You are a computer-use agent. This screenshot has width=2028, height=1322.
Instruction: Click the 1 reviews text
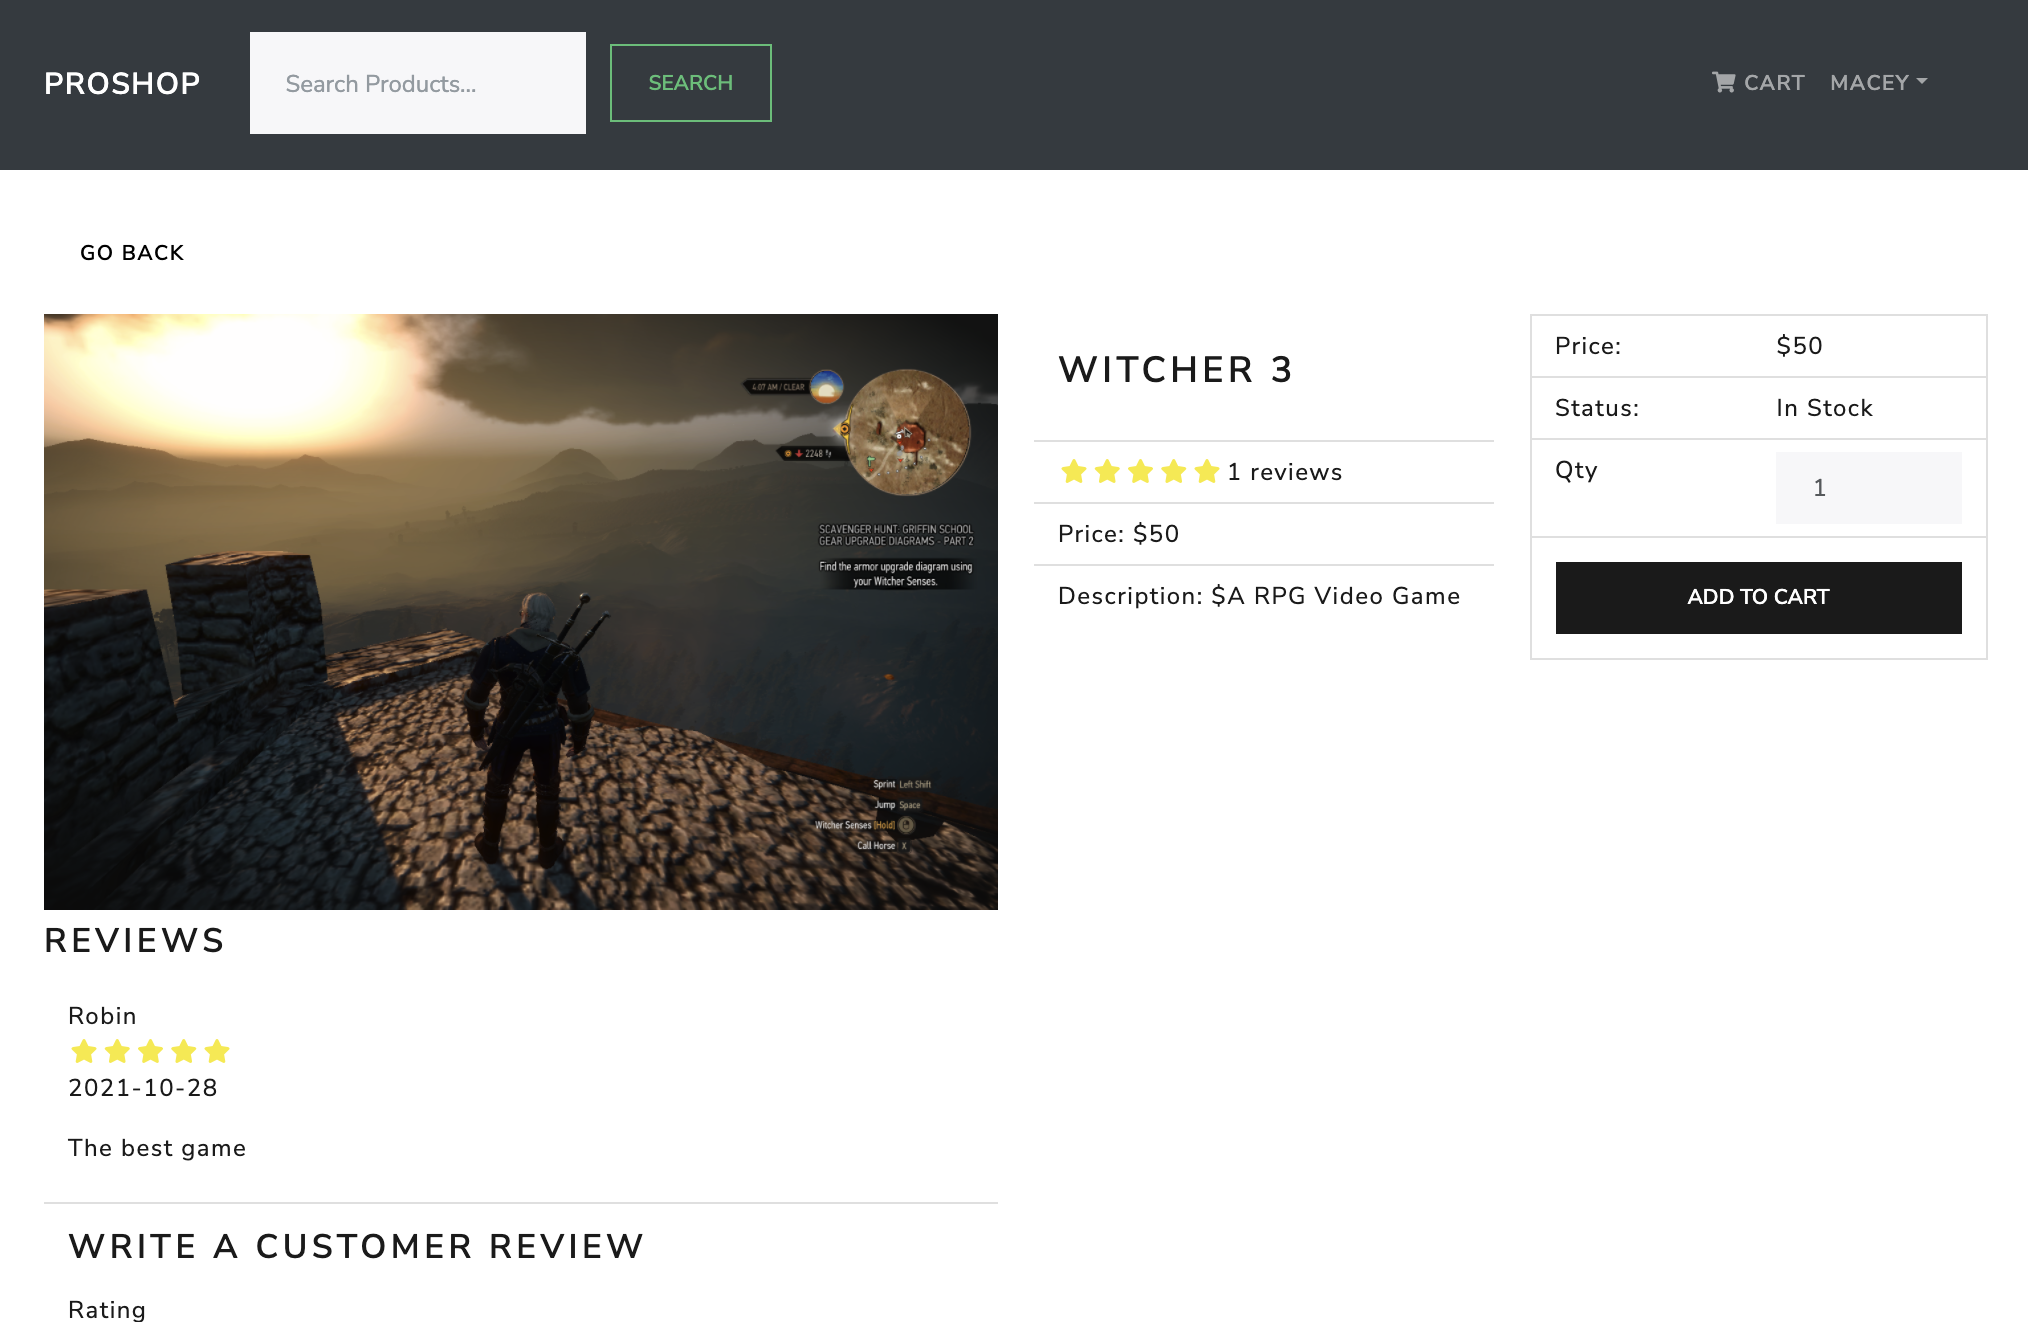(1284, 472)
